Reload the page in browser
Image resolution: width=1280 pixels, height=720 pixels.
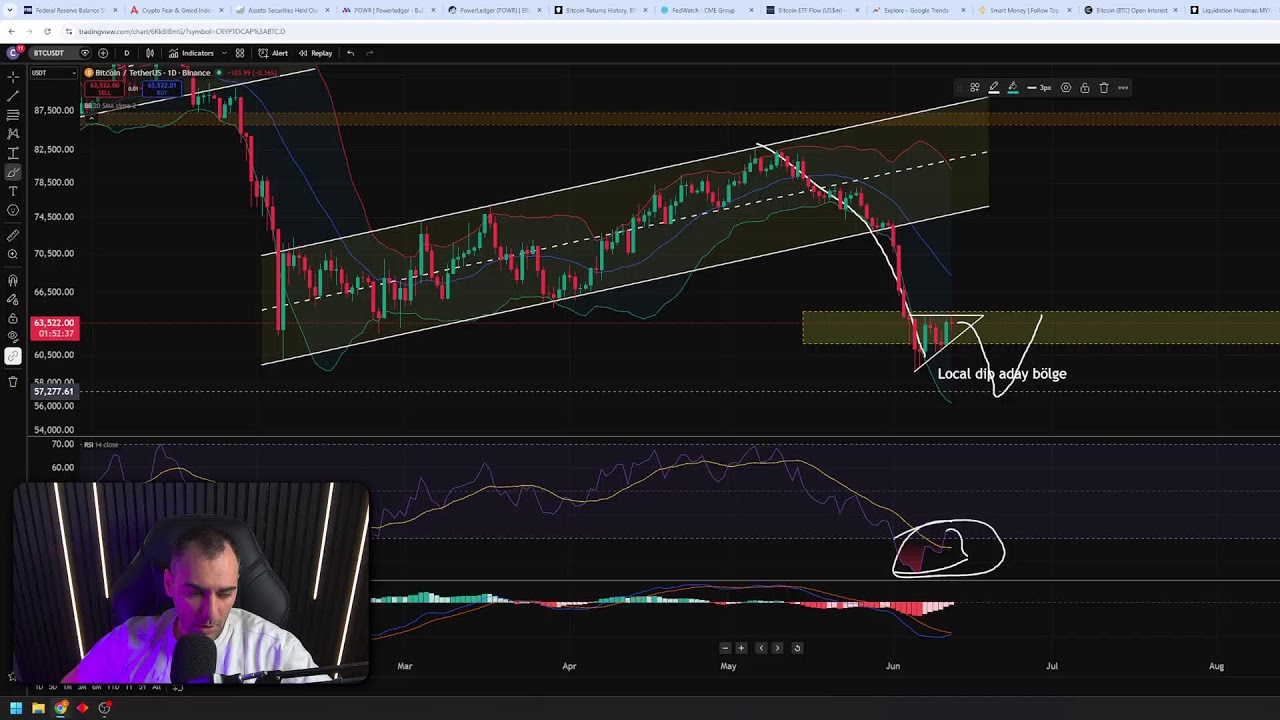(47, 31)
